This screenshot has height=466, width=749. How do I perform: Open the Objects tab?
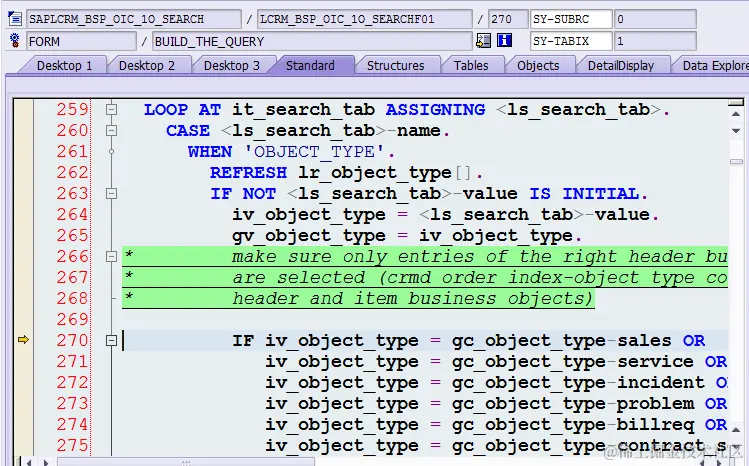tap(538, 65)
